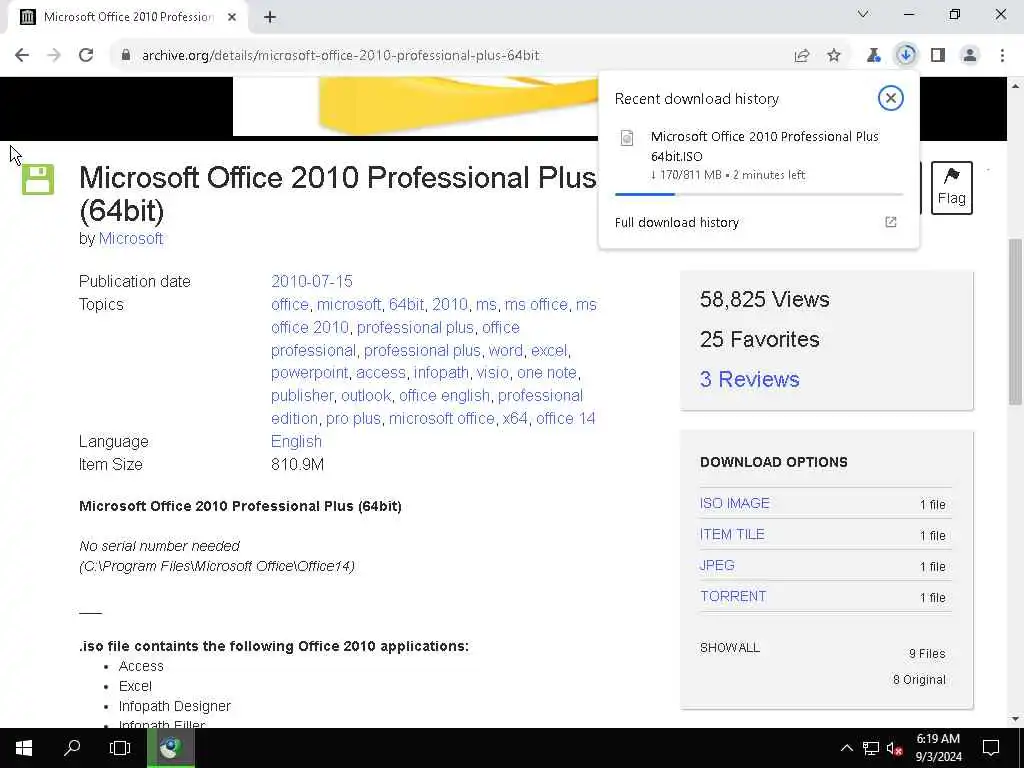Open the 8 Original link
This screenshot has height=768, width=1024.
(919, 680)
